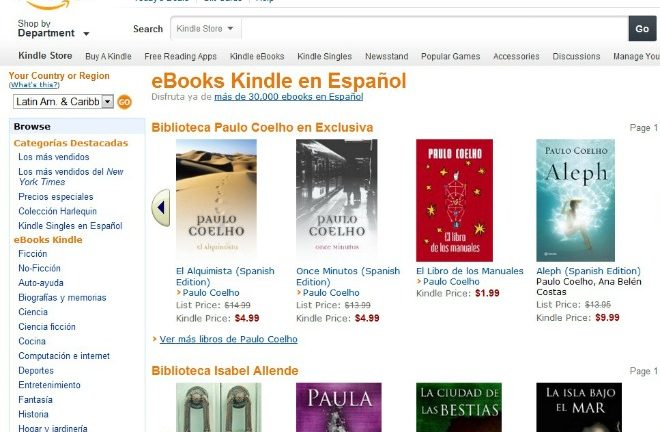The height and width of the screenshot is (432, 660).
Task: Open the Once Minutos book cover
Action: click(337, 200)
